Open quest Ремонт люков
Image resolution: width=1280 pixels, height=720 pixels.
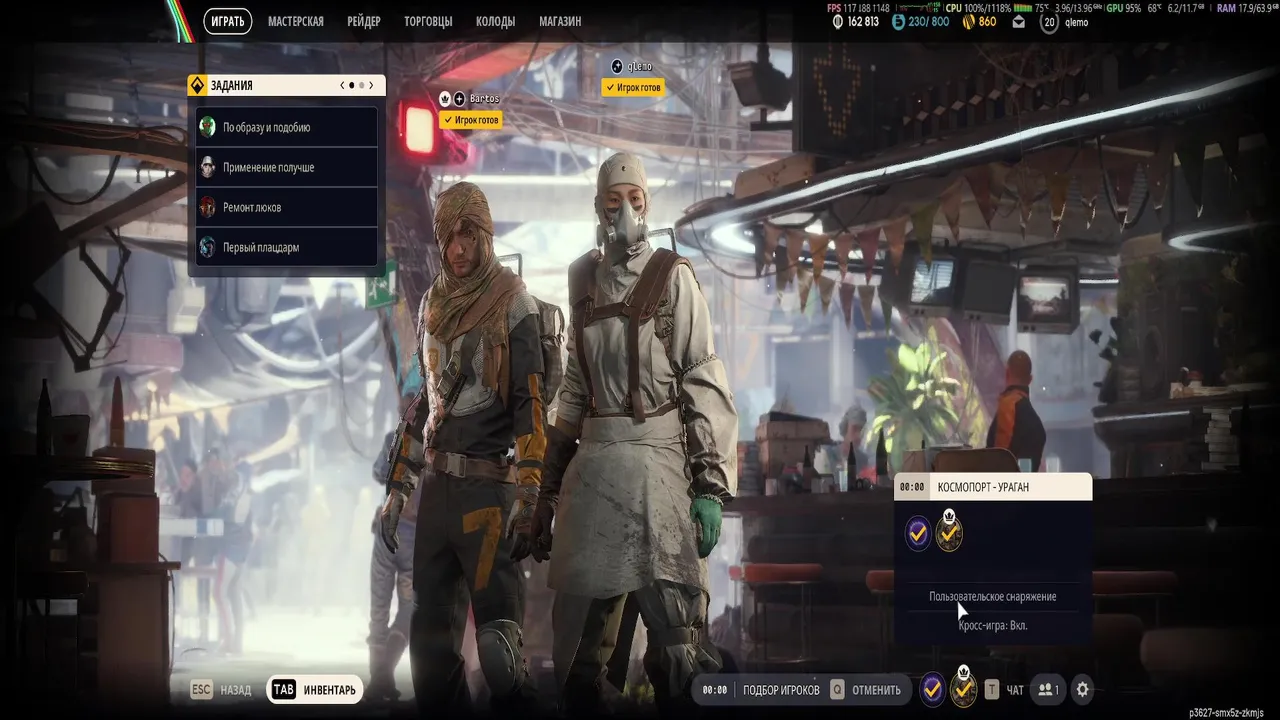[287, 207]
